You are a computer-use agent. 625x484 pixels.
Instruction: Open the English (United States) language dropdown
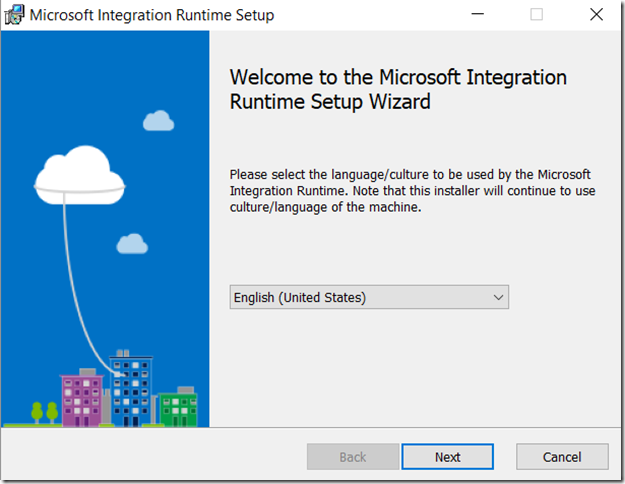(369, 297)
